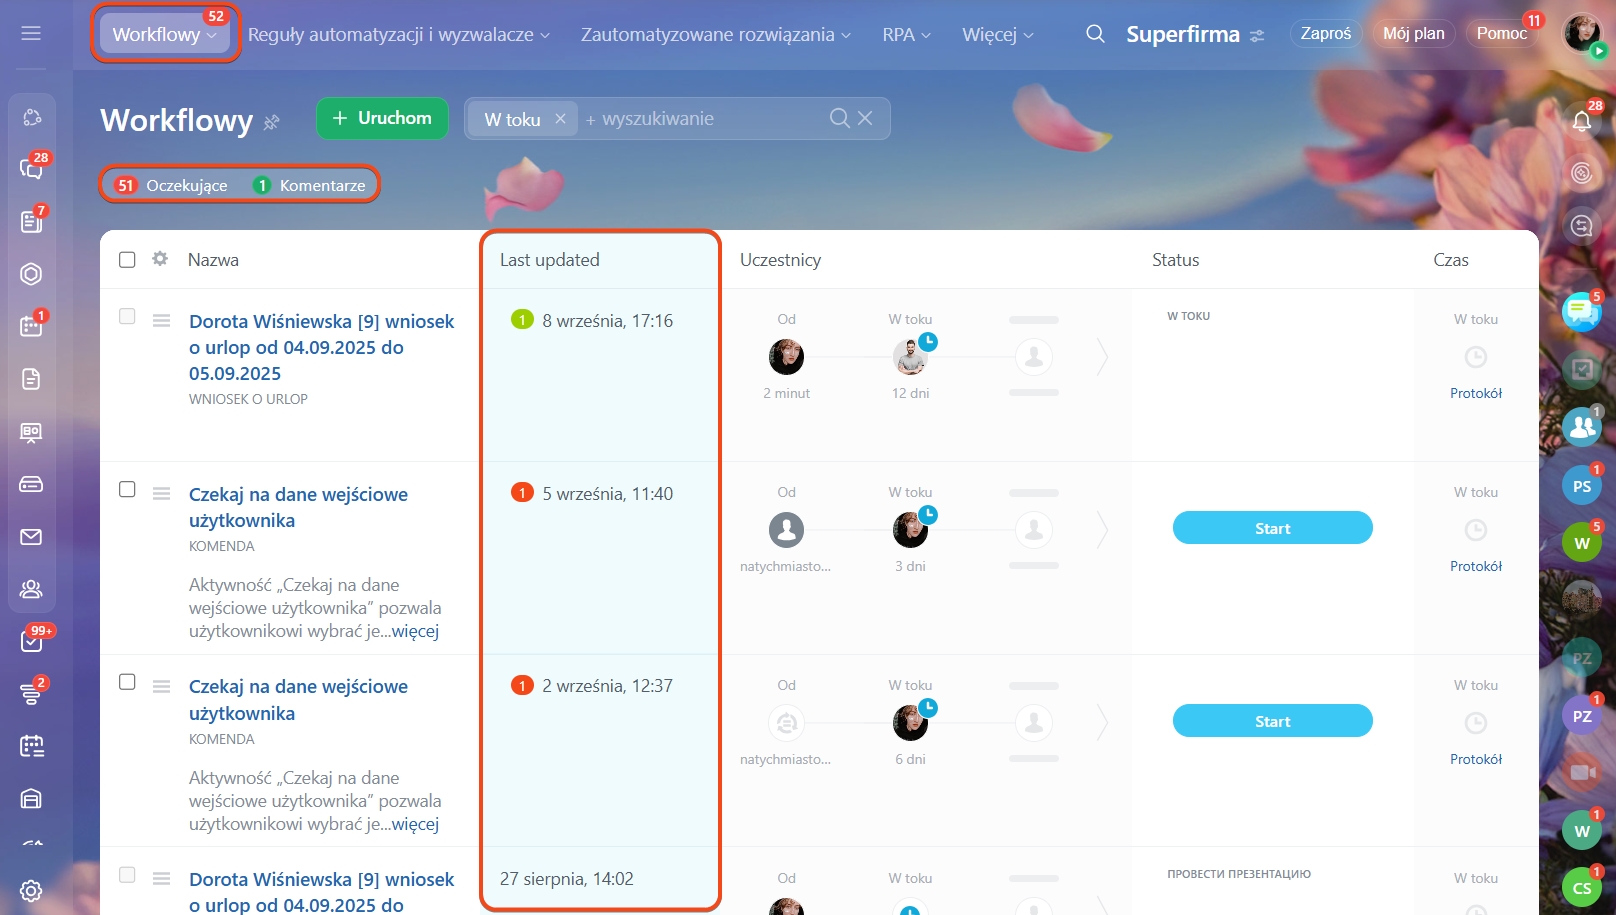Image resolution: width=1616 pixels, height=915 pixels.
Task: Open the drive storage icon in sidebar
Action: pos(31,484)
